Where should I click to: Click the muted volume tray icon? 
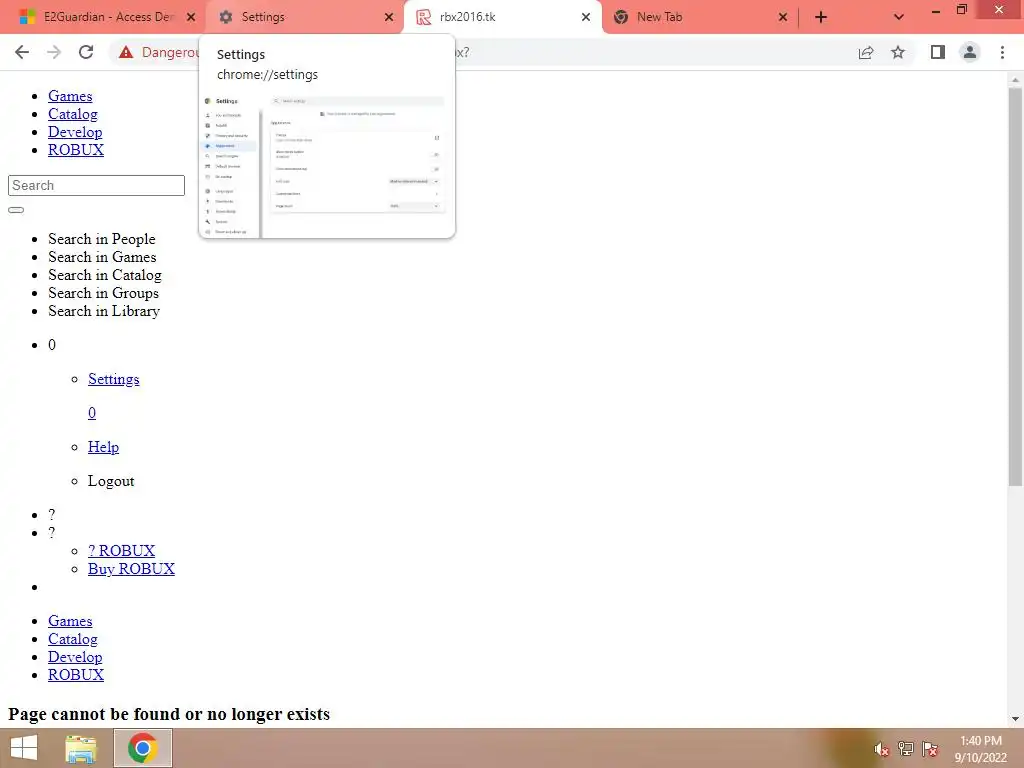point(881,749)
